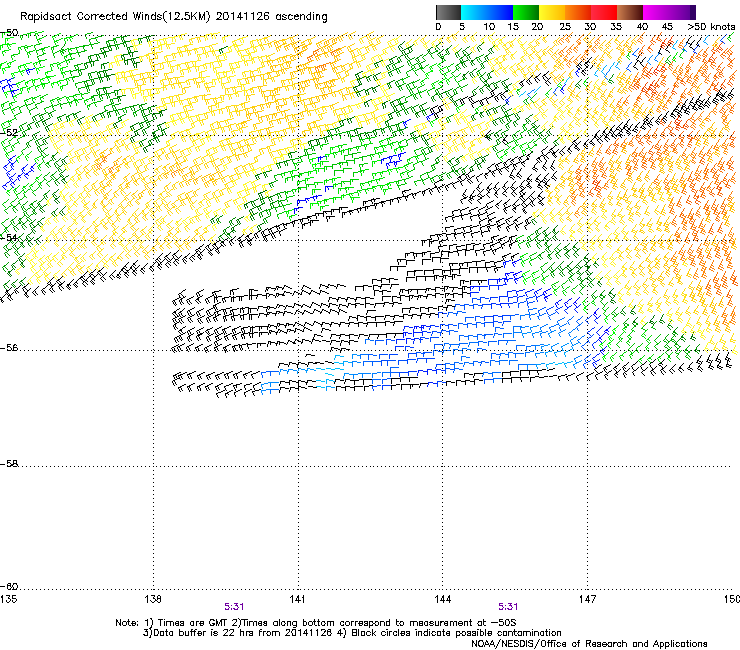This screenshot has width=740, height=650.
Task: Click the chart title 'Rapidscat Corrected Winds(12.5KM)'
Action: point(115,17)
